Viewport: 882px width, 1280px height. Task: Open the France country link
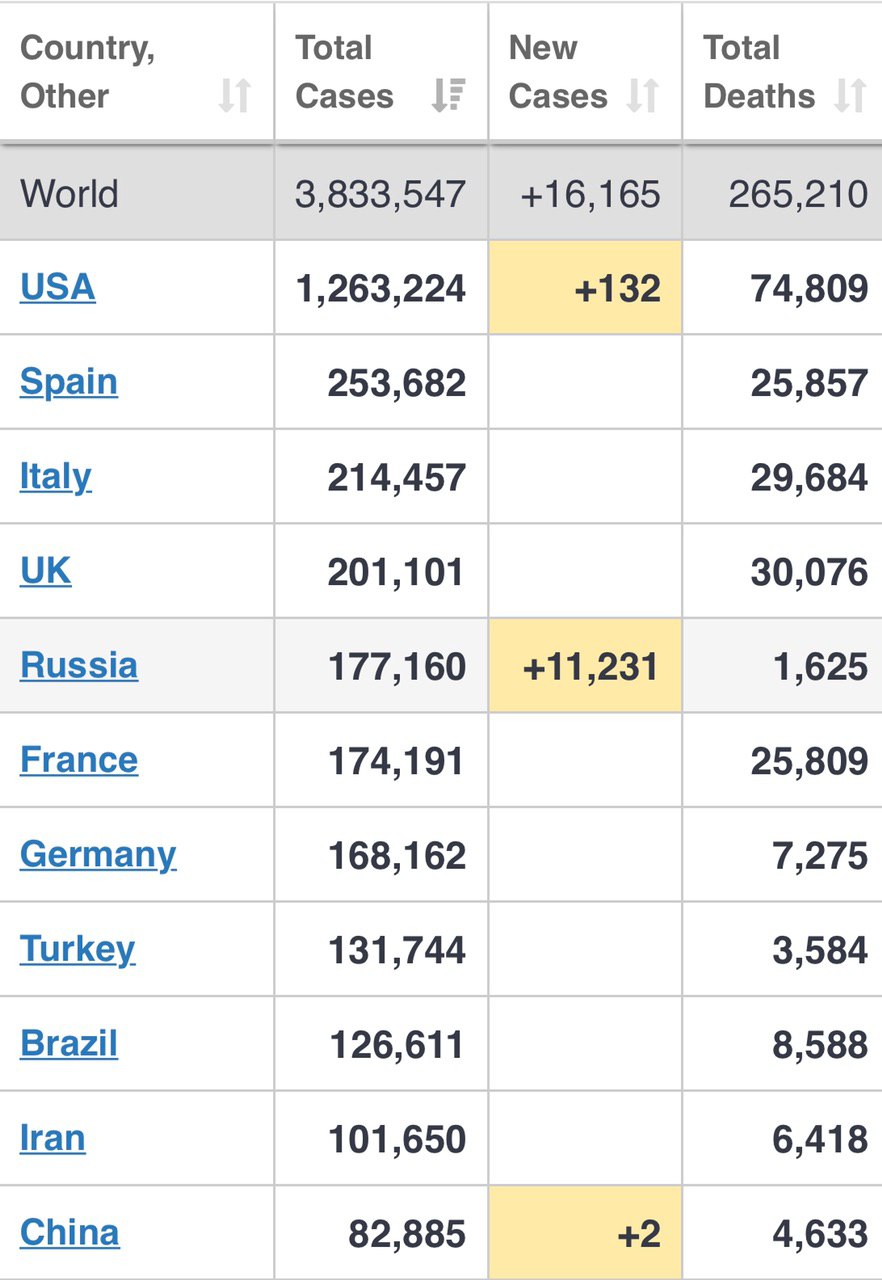(x=79, y=760)
